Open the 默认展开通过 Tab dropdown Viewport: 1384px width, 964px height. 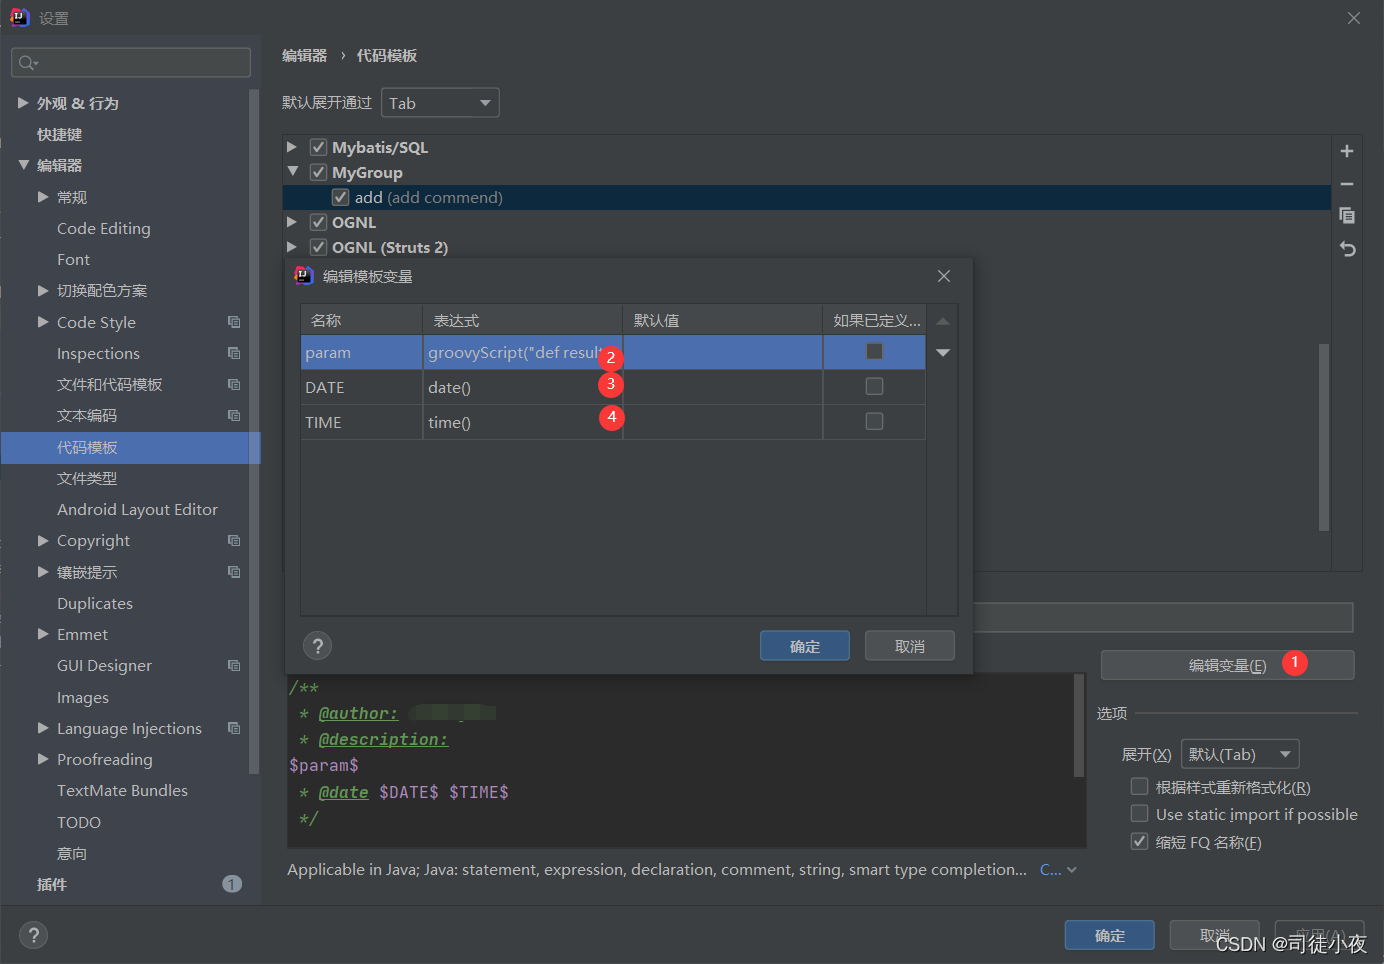click(x=440, y=103)
